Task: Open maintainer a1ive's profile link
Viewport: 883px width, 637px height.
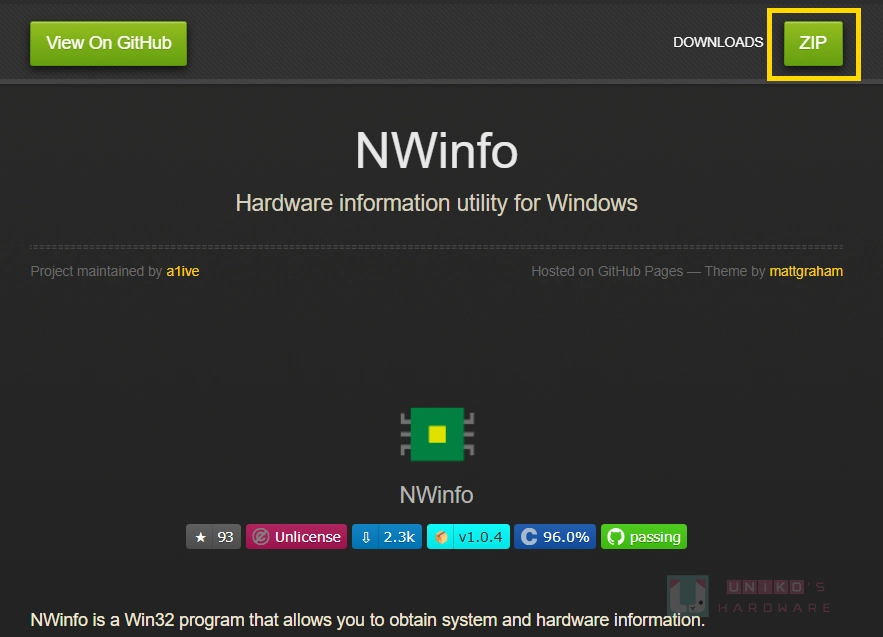Action: pos(182,271)
